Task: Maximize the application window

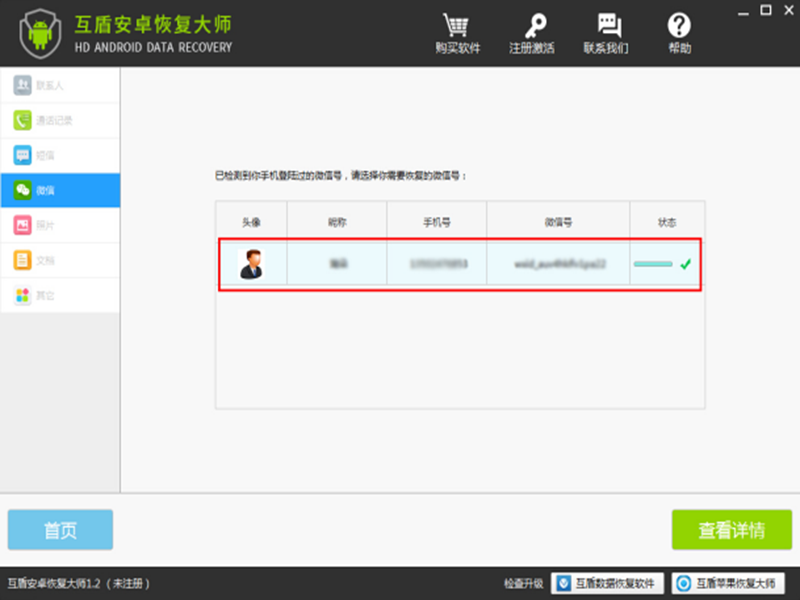Action: [x=766, y=10]
